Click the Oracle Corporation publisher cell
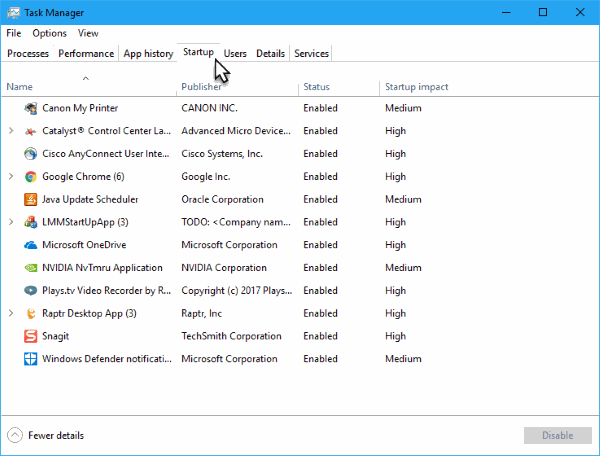Image resolution: width=600 pixels, height=456 pixels. (222, 199)
